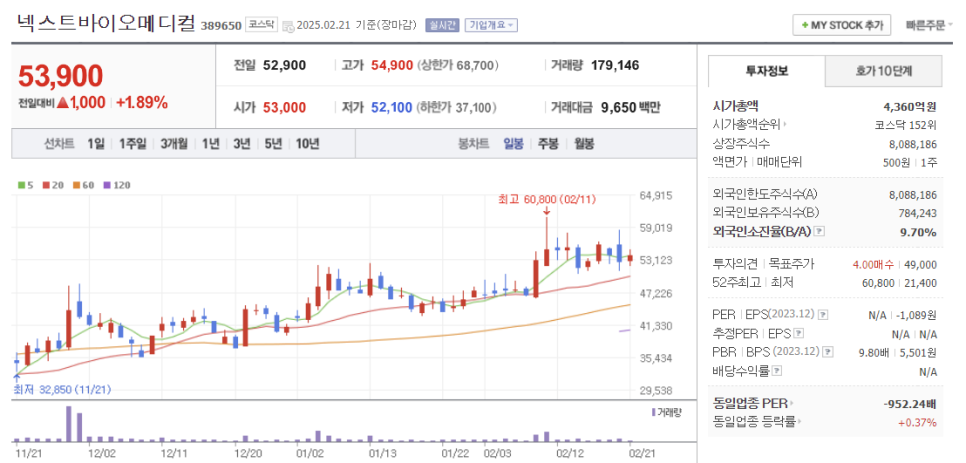Select the 주봉 candle chart option
Image resolution: width=966 pixels, height=463 pixels.
tap(548, 144)
